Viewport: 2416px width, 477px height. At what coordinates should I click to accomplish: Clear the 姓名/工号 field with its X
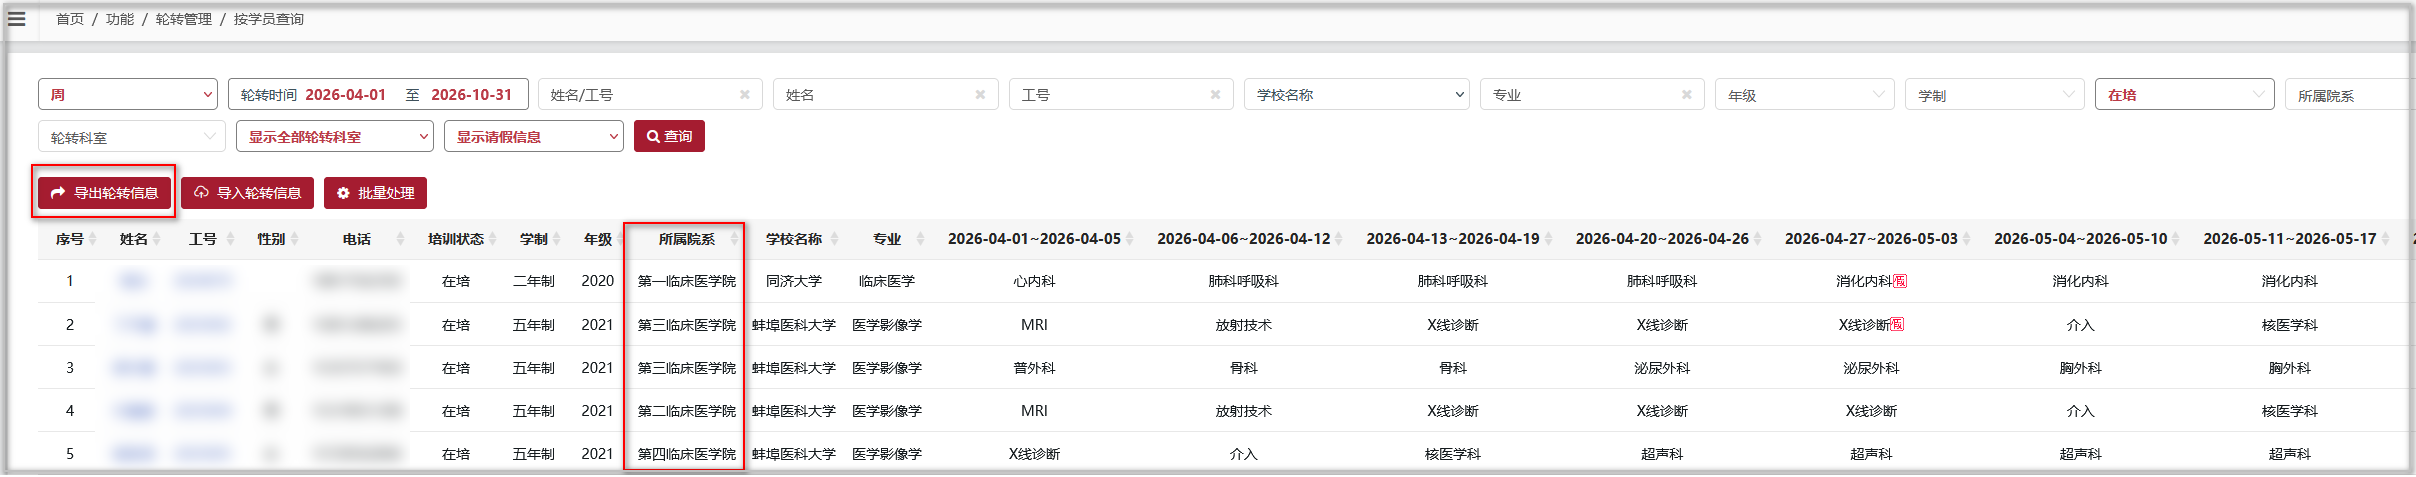744,95
